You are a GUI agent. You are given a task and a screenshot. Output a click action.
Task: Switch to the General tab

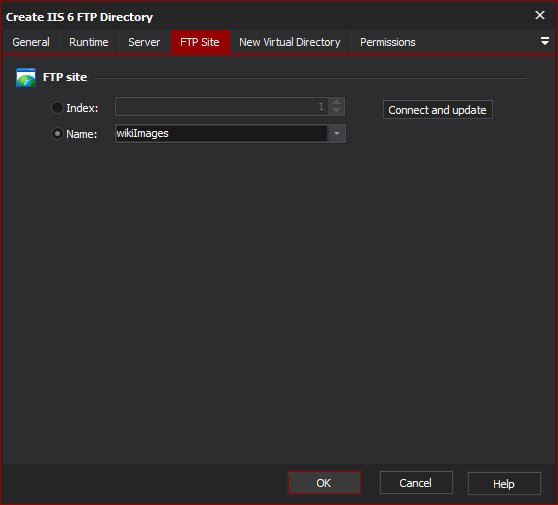click(31, 42)
